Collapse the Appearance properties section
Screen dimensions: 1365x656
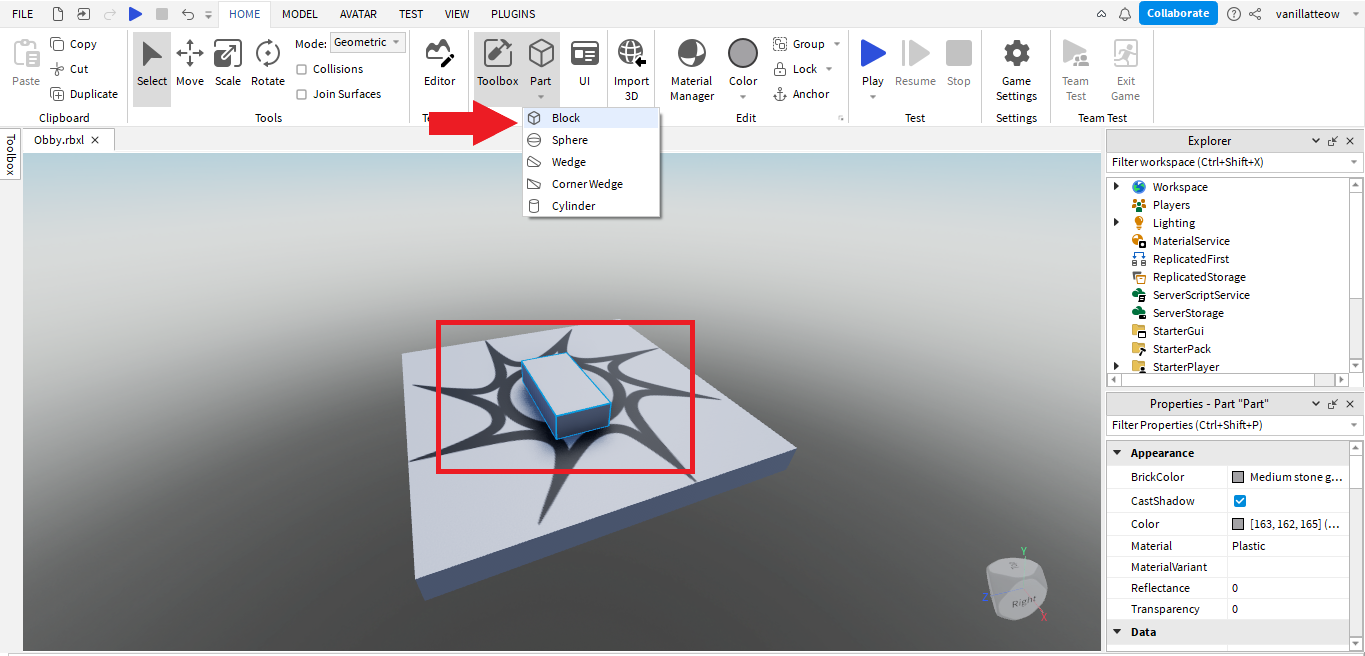click(1117, 453)
